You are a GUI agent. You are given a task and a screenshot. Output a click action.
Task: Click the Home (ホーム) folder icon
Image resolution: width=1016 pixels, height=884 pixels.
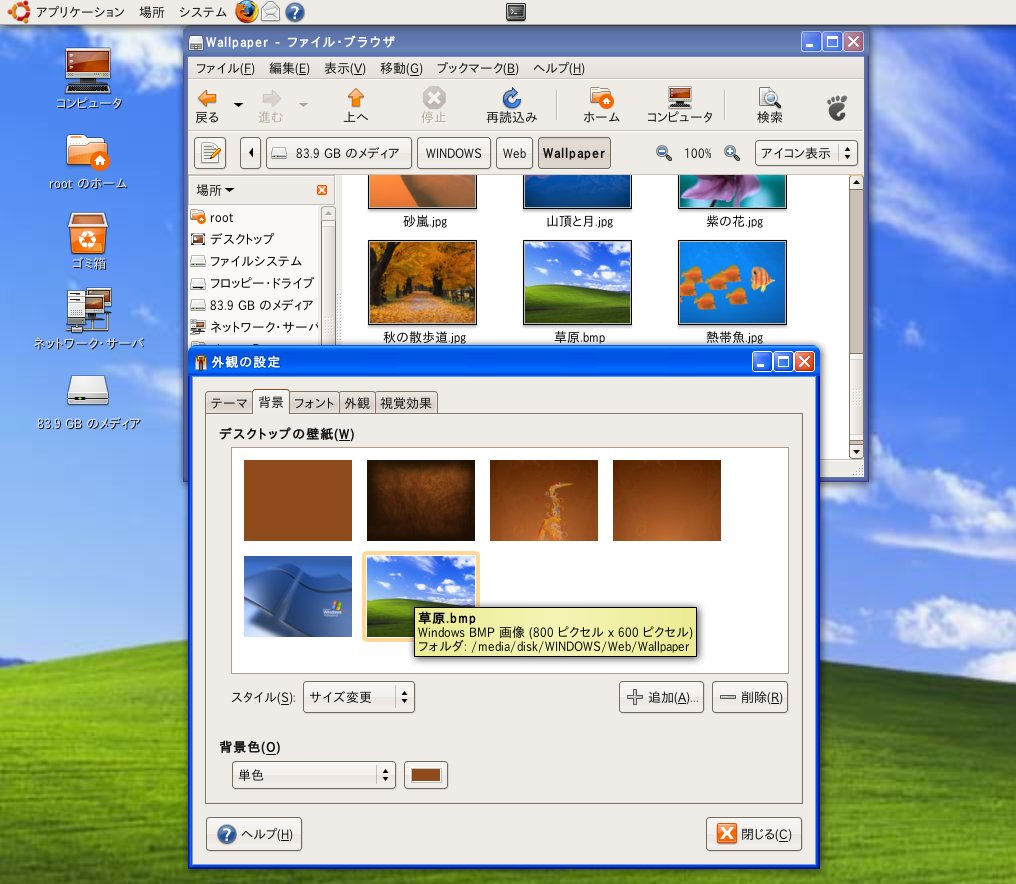click(601, 98)
